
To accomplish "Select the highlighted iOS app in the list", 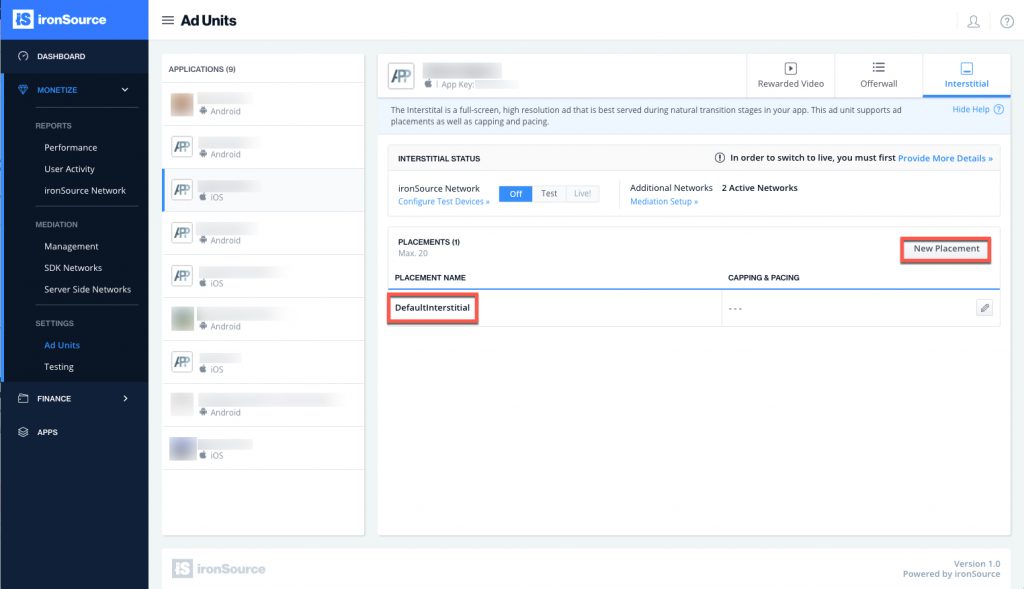I will 263,190.
